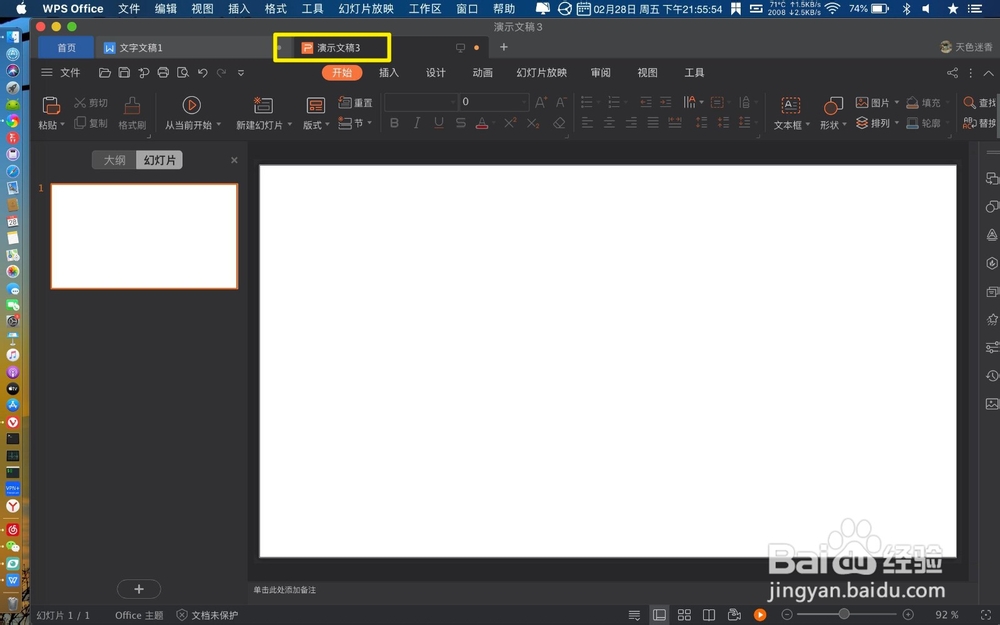Click the Increase Font Size icon
The height and width of the screenshot is (625, 1000).
541,102
